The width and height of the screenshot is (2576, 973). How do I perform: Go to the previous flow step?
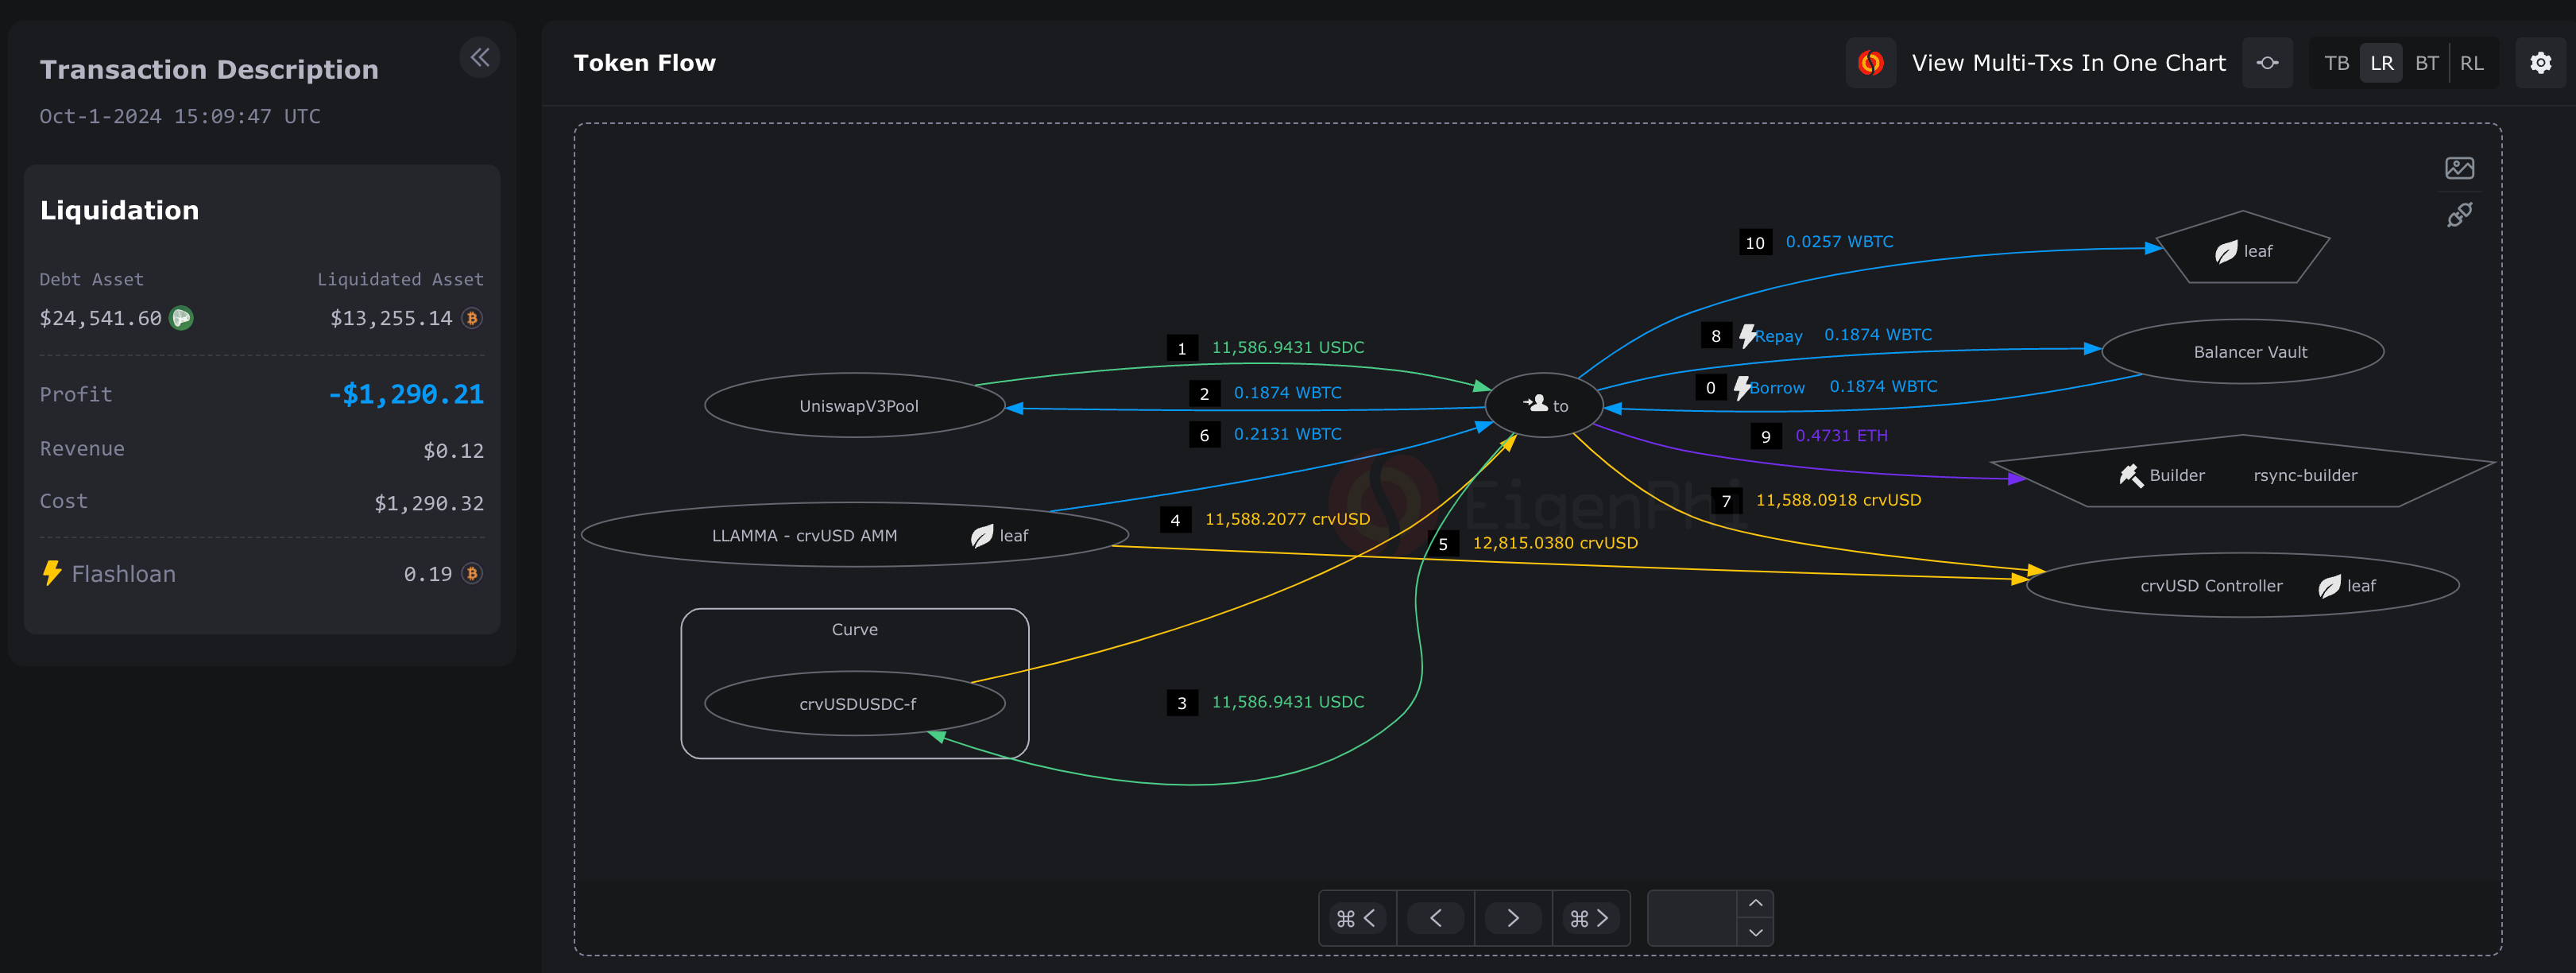(x=1435, y=918)
